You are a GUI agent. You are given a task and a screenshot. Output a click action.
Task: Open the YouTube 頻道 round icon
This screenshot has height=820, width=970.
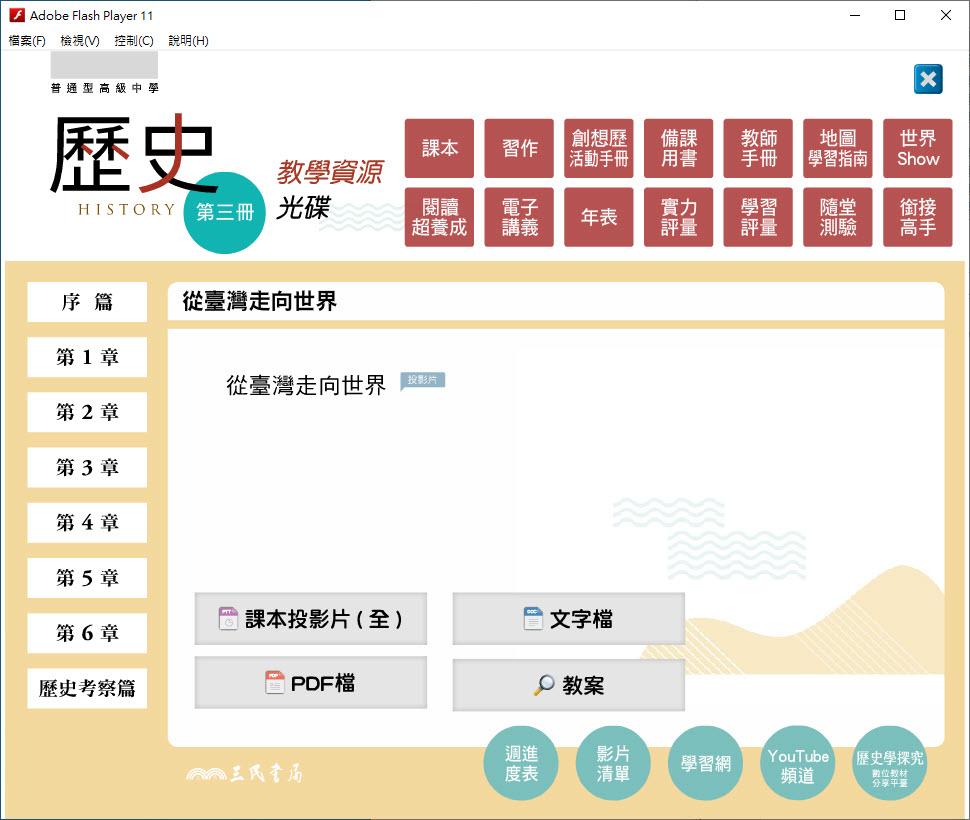point(798,764)
